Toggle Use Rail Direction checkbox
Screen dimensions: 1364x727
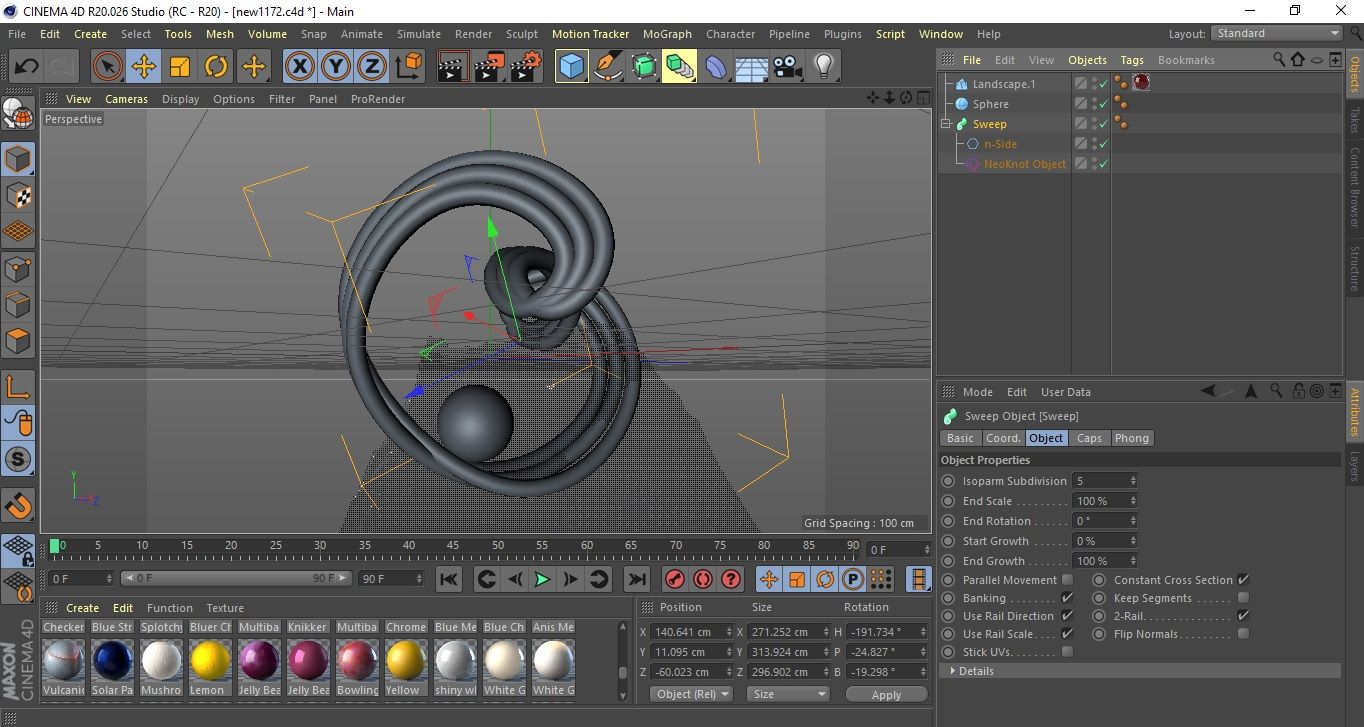1068,616
